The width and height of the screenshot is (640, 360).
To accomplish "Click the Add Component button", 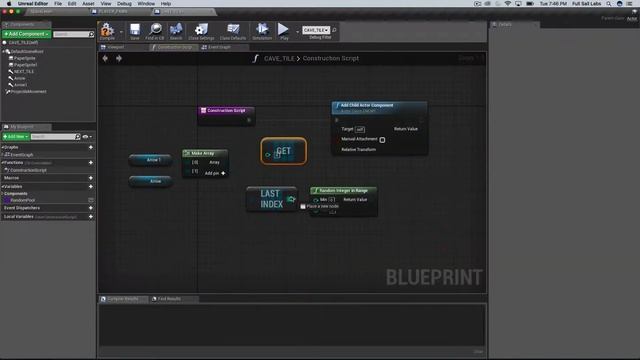I will 27,34.
